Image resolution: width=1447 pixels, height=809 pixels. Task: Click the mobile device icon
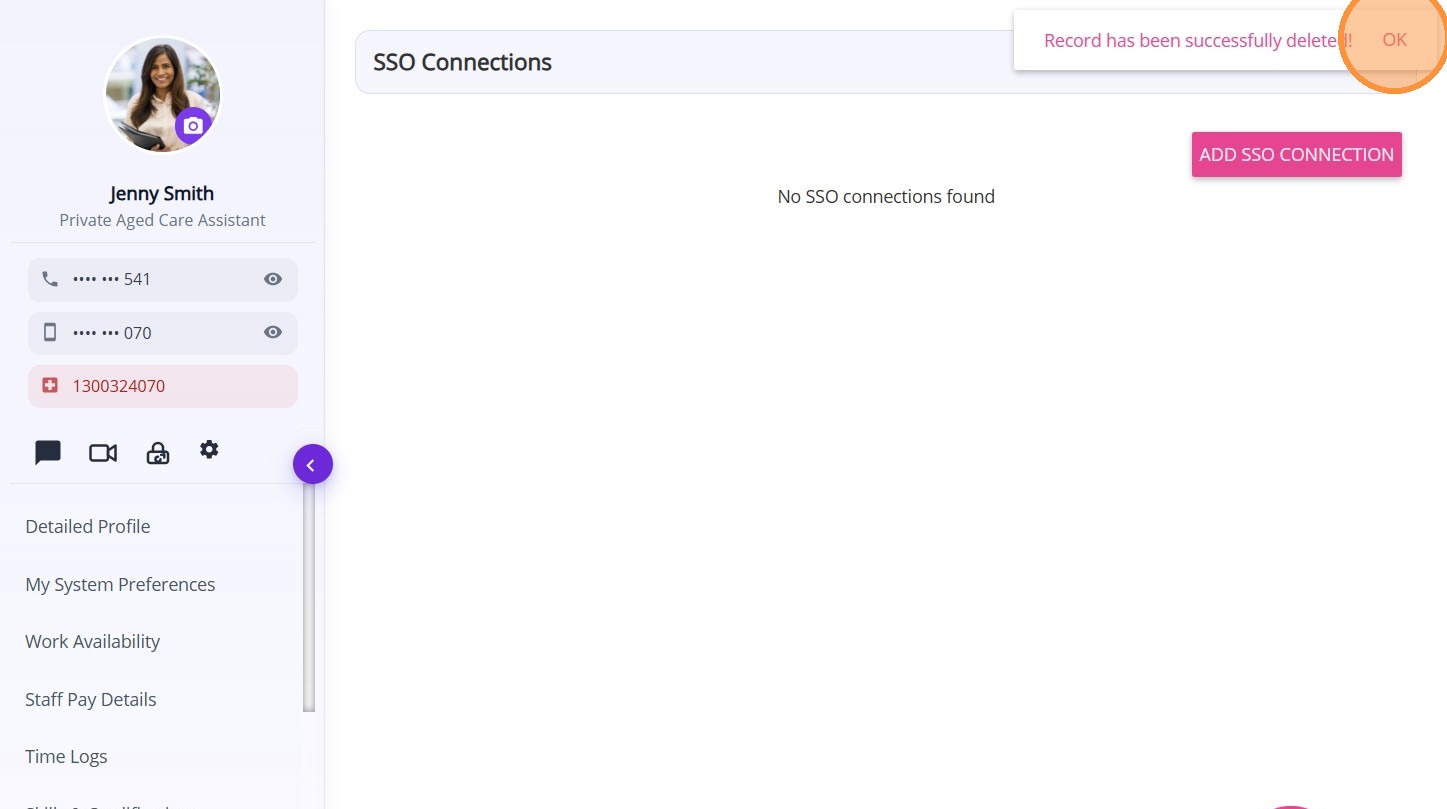pos(50,332)
